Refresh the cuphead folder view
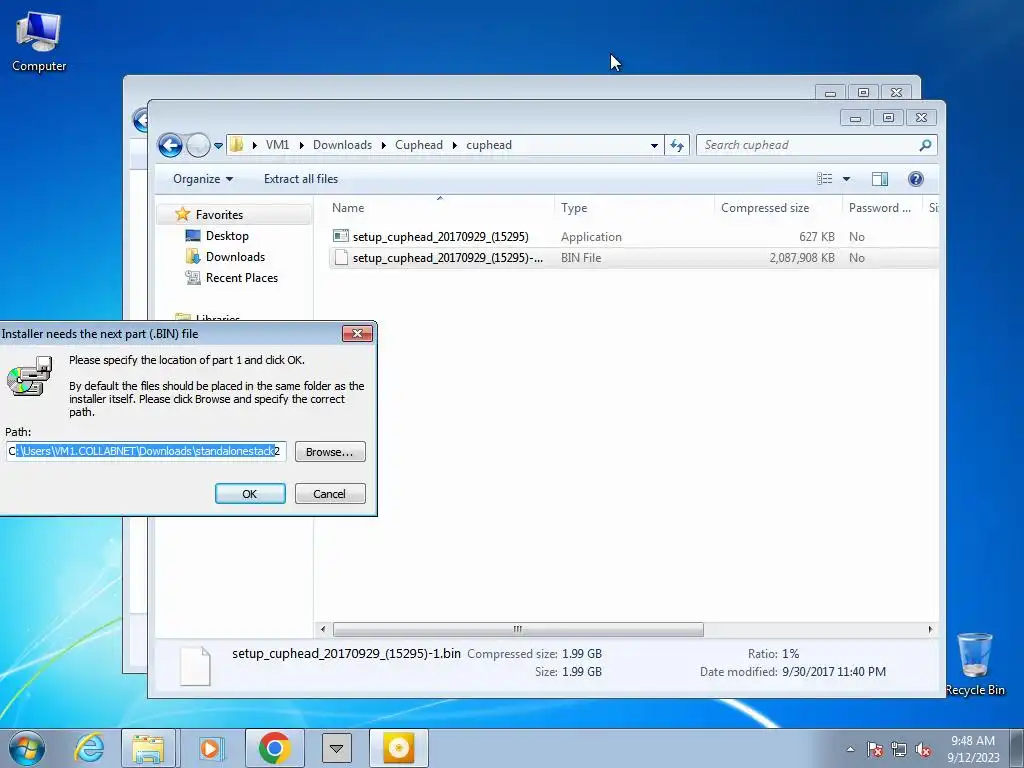This screenshot has width=1024, height=768. tap(677, 146)
